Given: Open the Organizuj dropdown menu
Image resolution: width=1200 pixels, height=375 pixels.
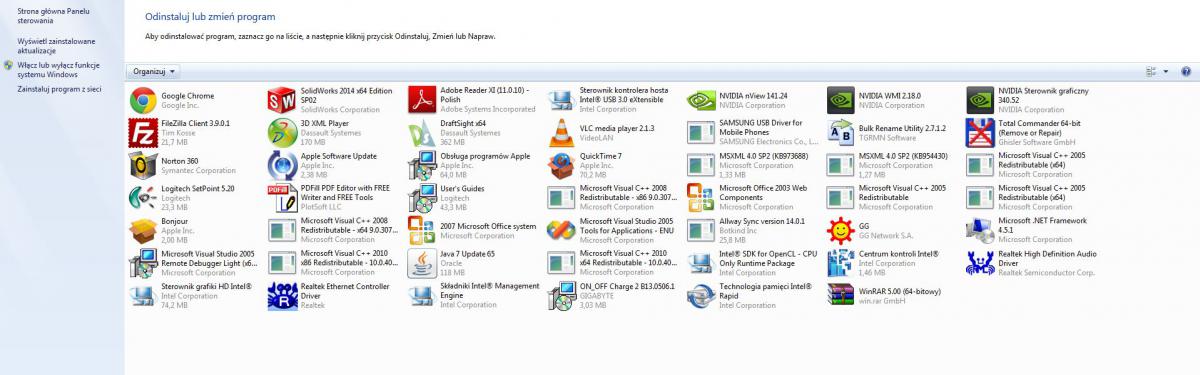Looking at the screenshot, I should click(x=154, y=71).
